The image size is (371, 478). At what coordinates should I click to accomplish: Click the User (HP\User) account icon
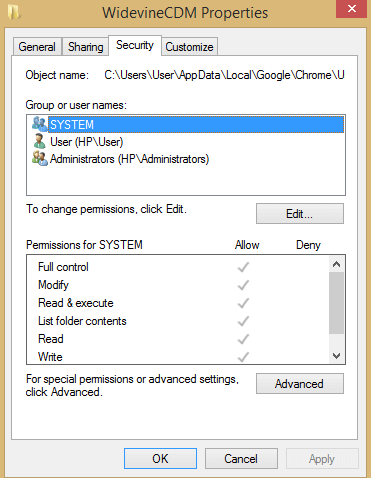point(39,141)
